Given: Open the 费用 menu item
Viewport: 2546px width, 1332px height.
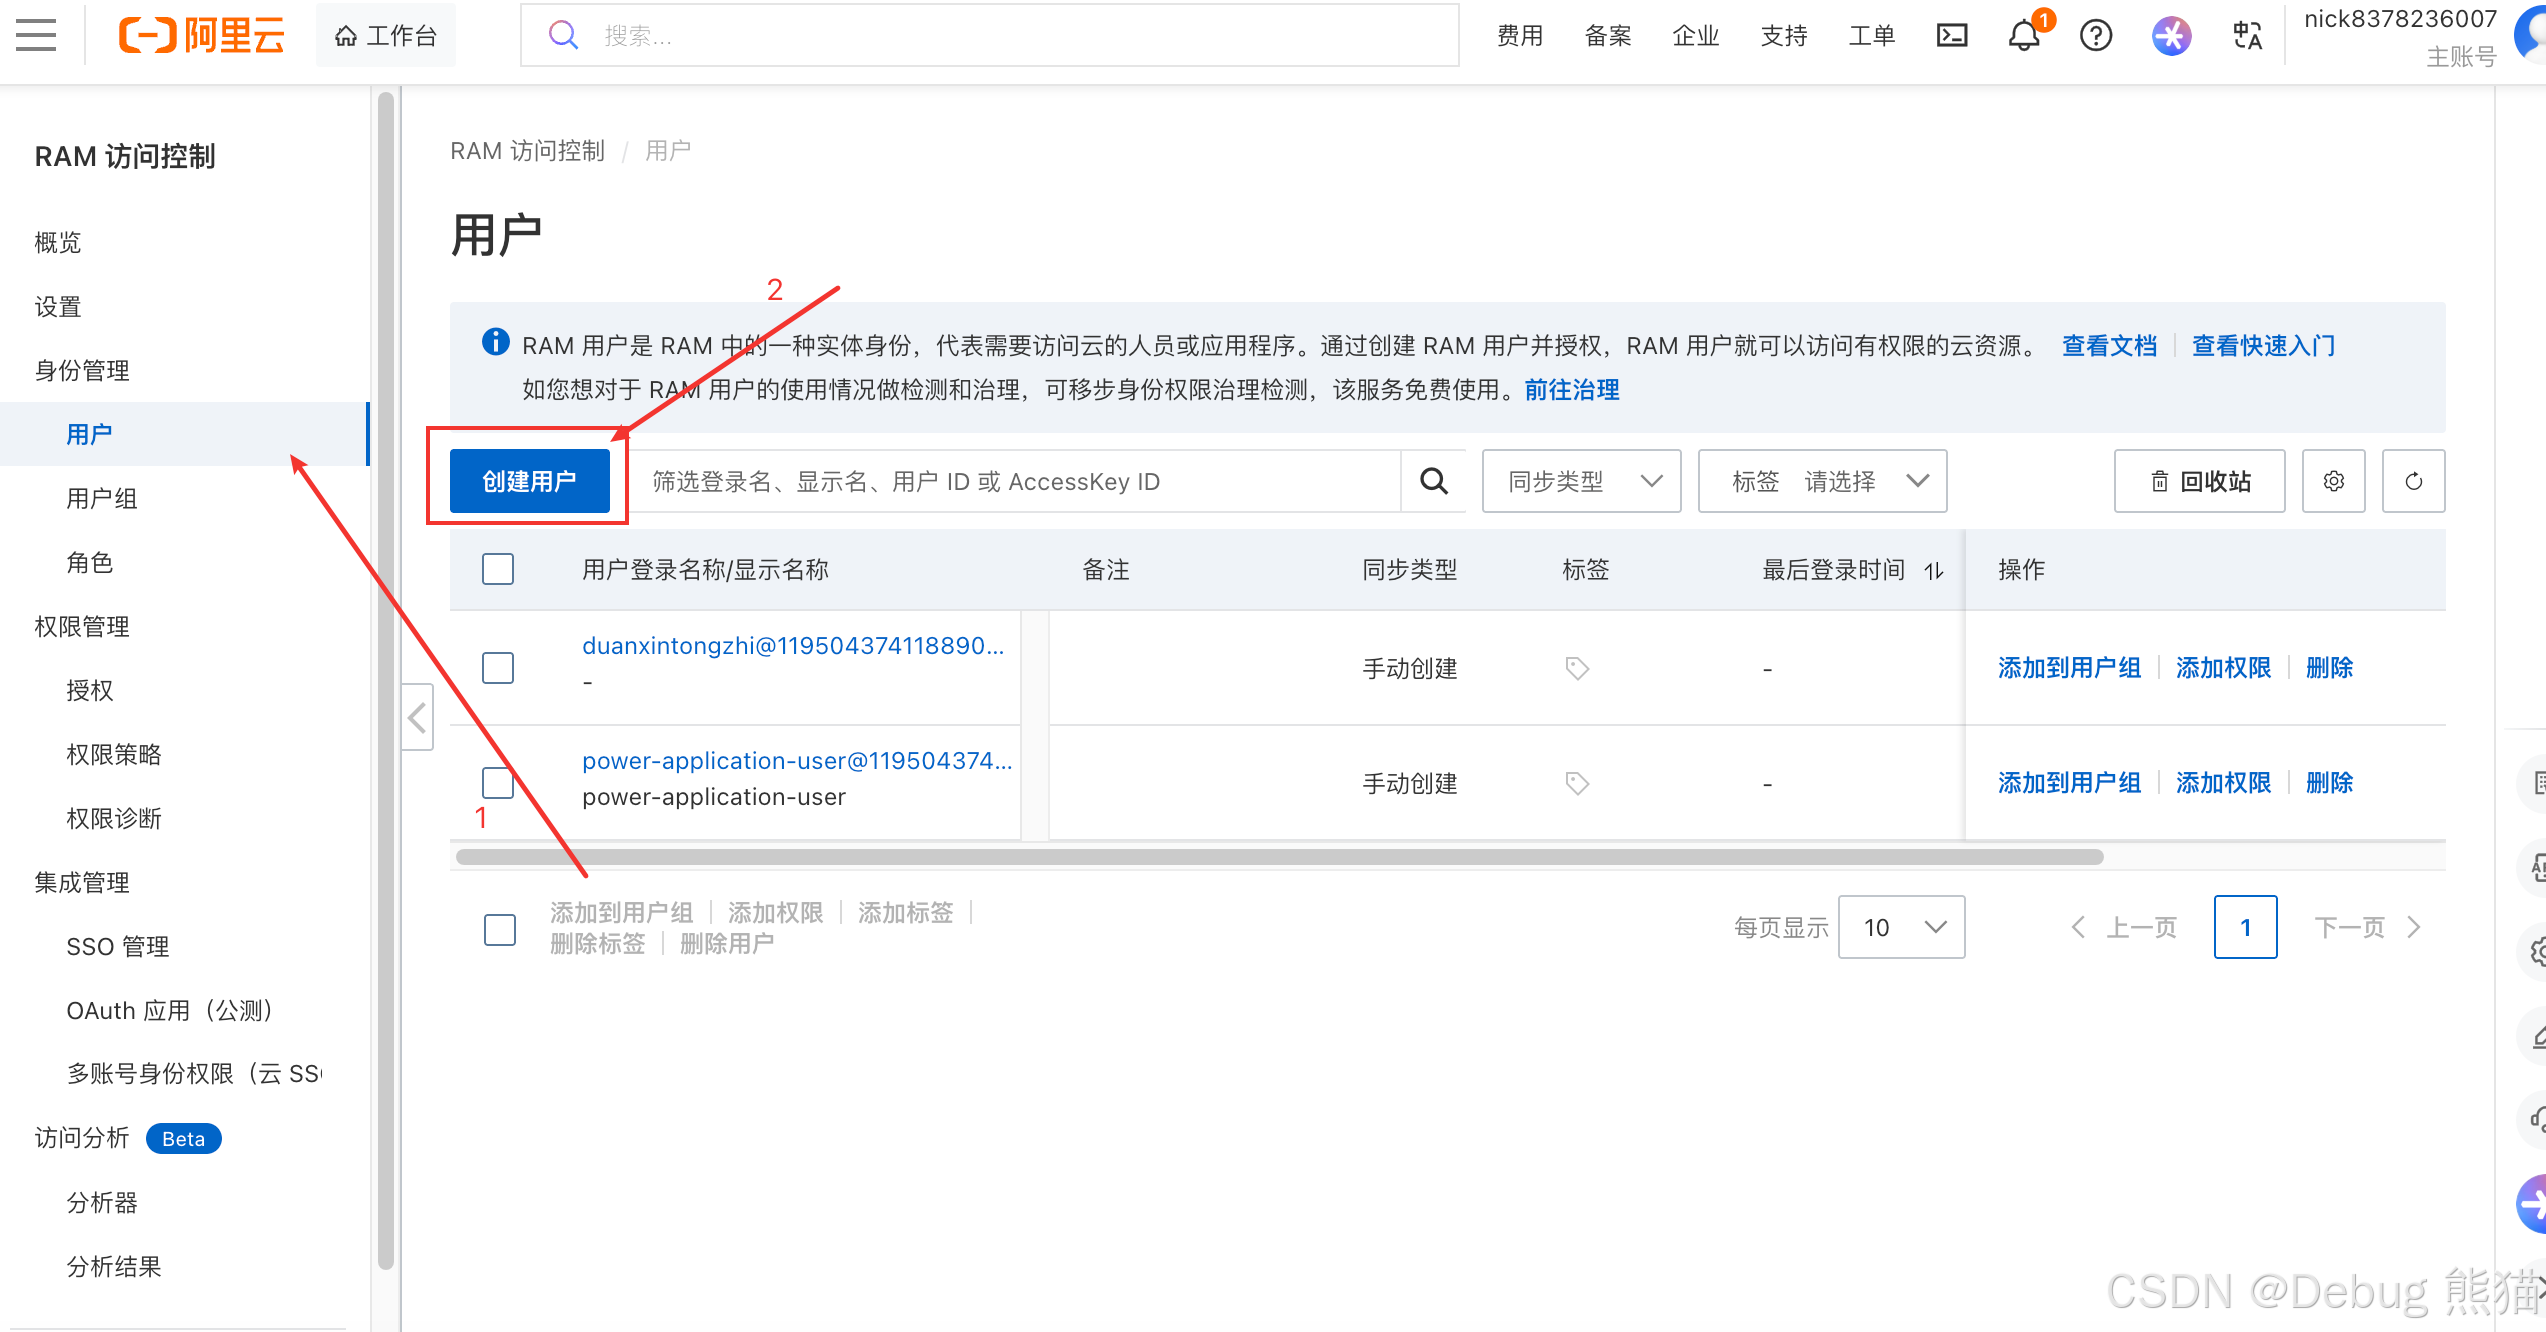Looking at the screenshot, I should pyautogui.click(x=1519, y=35).
